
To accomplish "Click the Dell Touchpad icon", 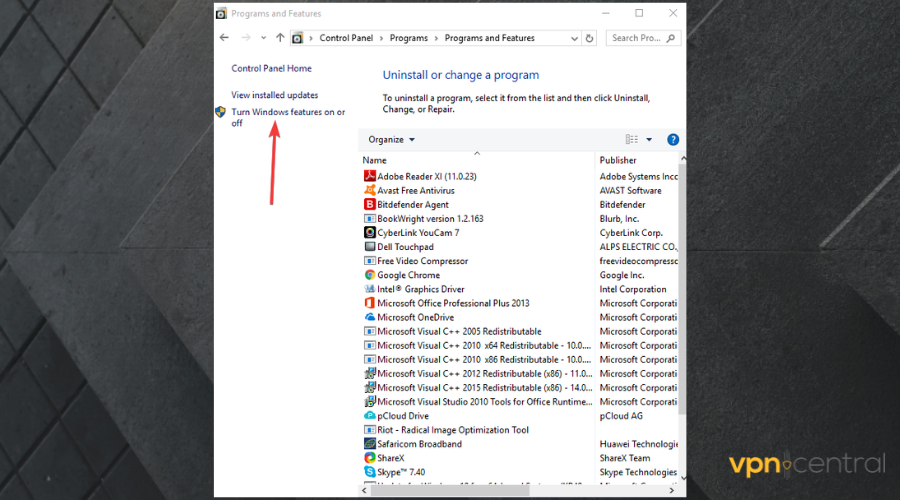I will [x=370, y=247].
